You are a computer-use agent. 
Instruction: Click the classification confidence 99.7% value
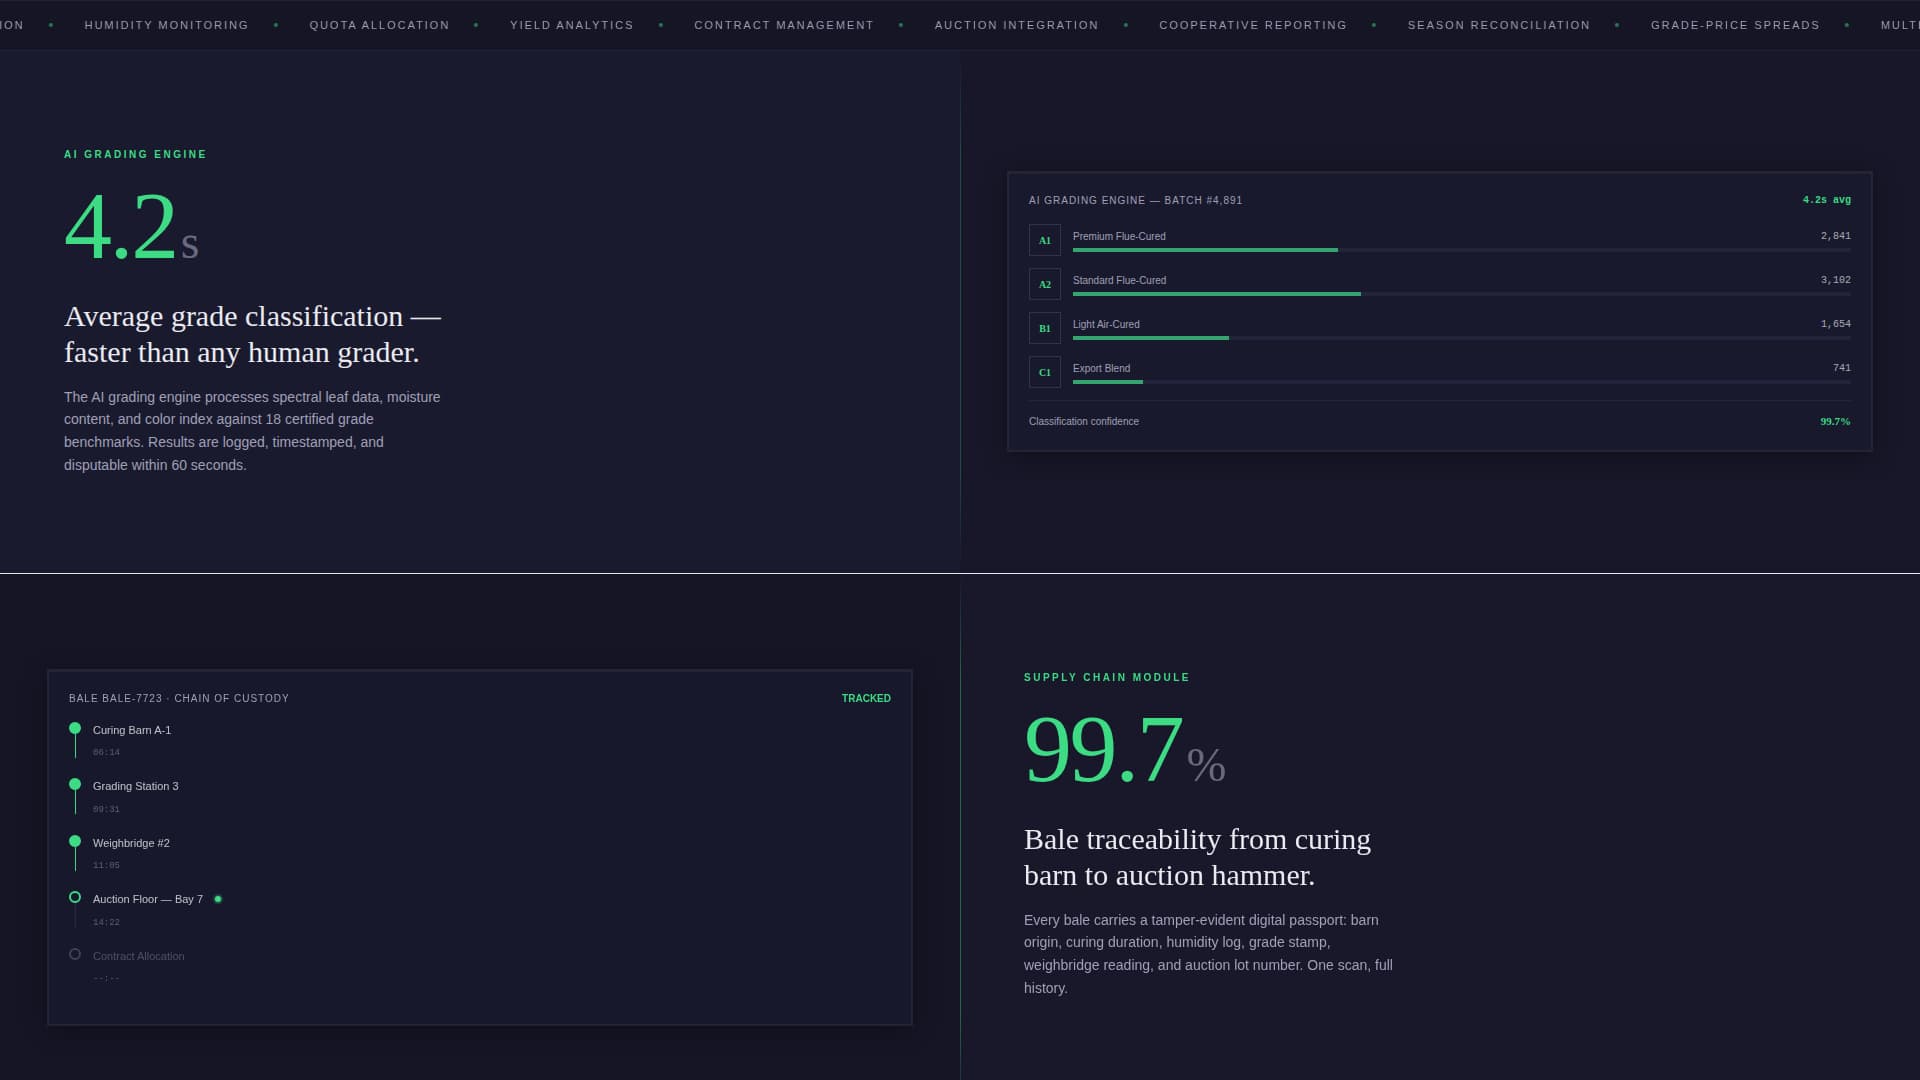[x=1835, y=422]
